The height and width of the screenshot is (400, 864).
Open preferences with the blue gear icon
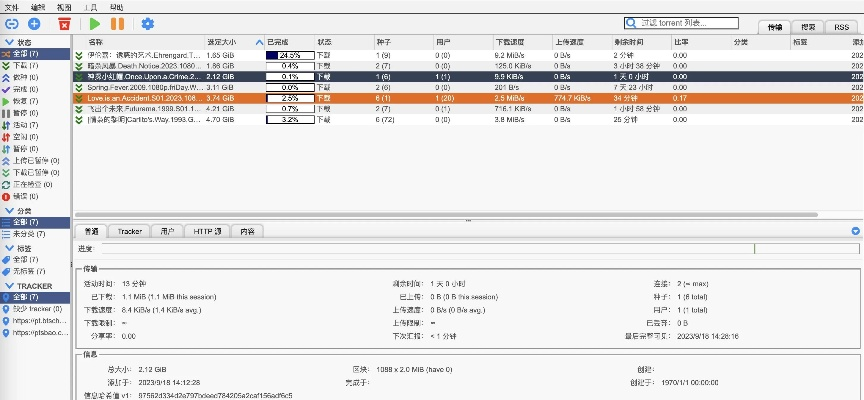pyautogui.click(x=147, y=23)
